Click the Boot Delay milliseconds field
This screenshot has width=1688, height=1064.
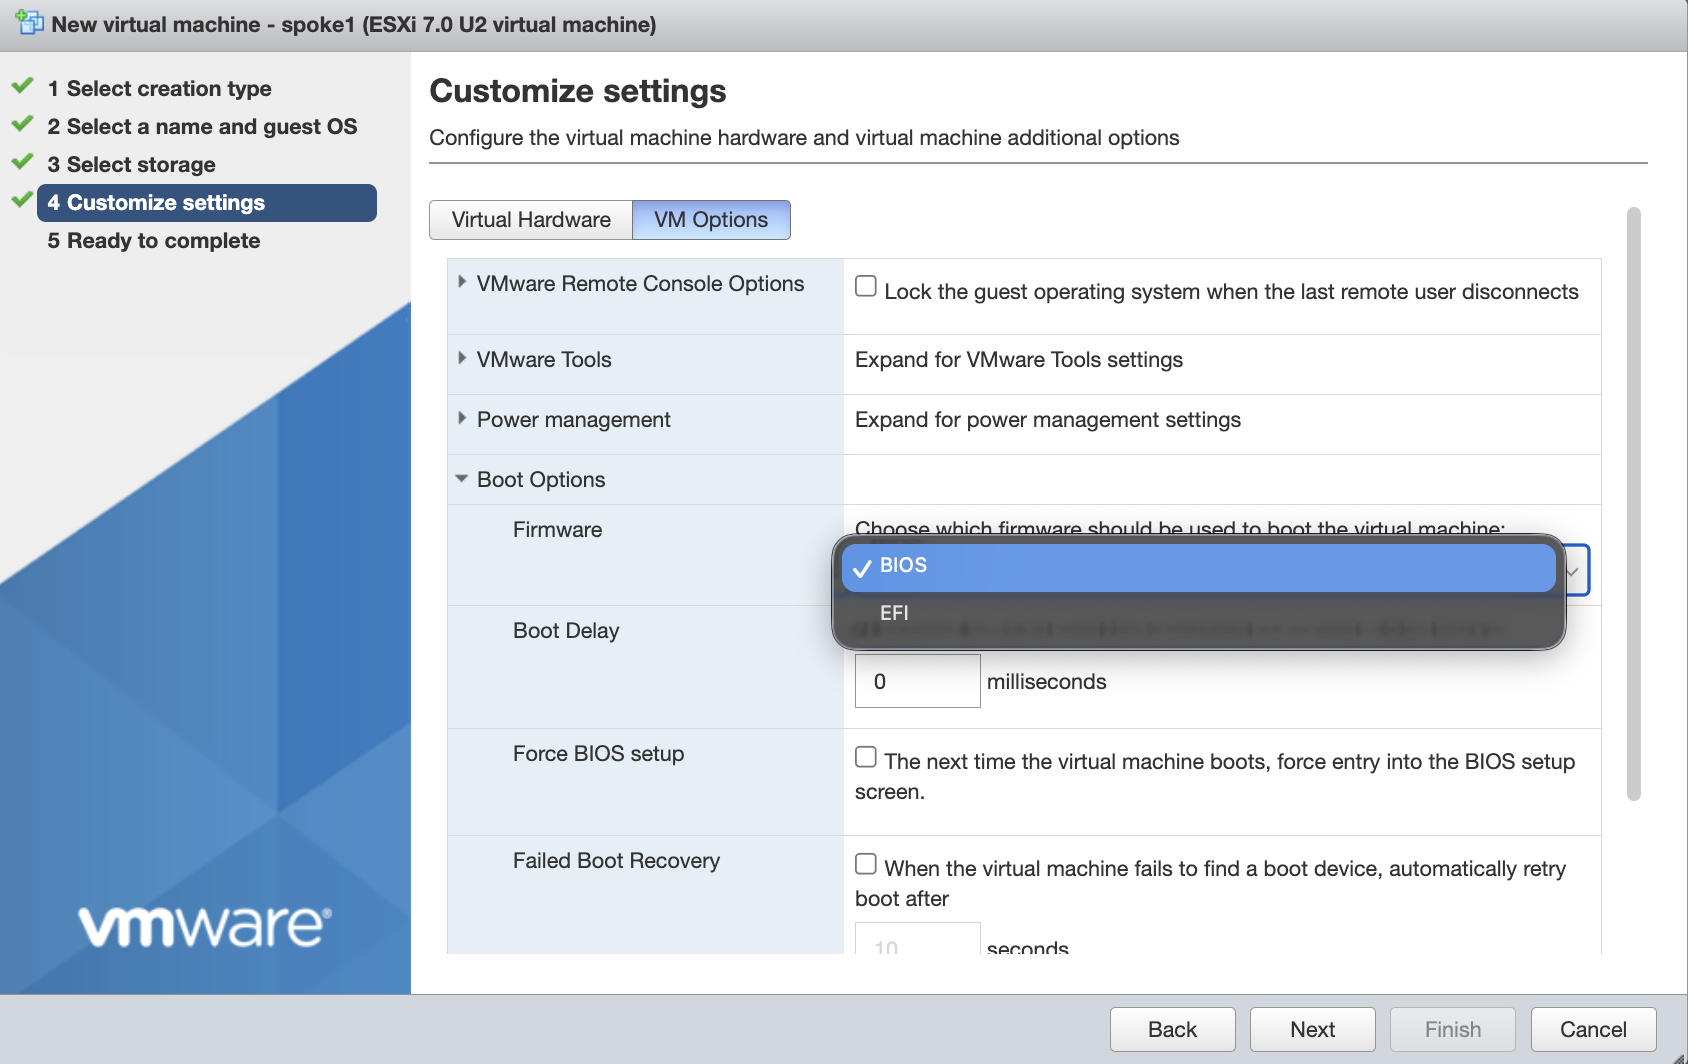917,681
